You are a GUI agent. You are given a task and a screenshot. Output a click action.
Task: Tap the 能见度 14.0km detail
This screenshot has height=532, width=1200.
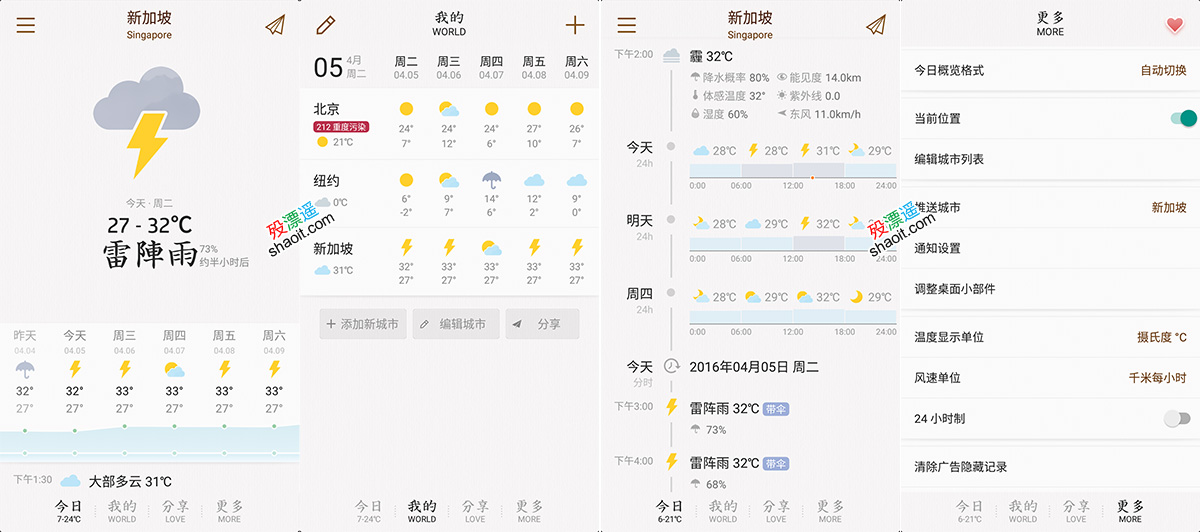819,78
